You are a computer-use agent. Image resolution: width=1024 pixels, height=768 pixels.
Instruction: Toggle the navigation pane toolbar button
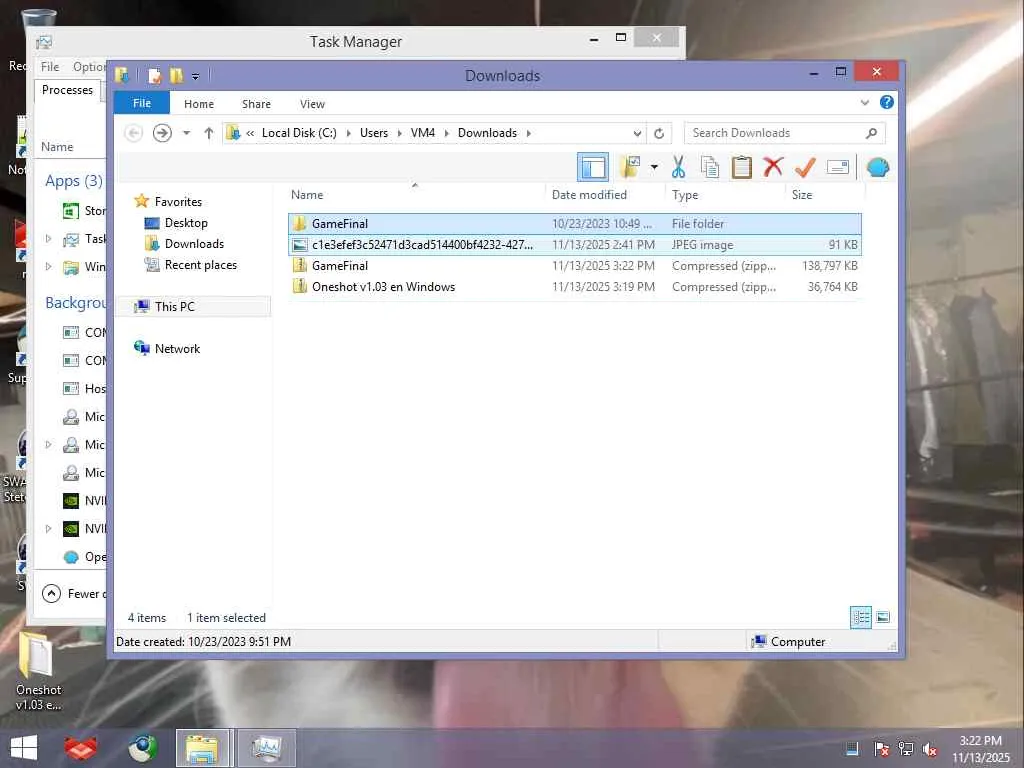click(x=592, y=168)
